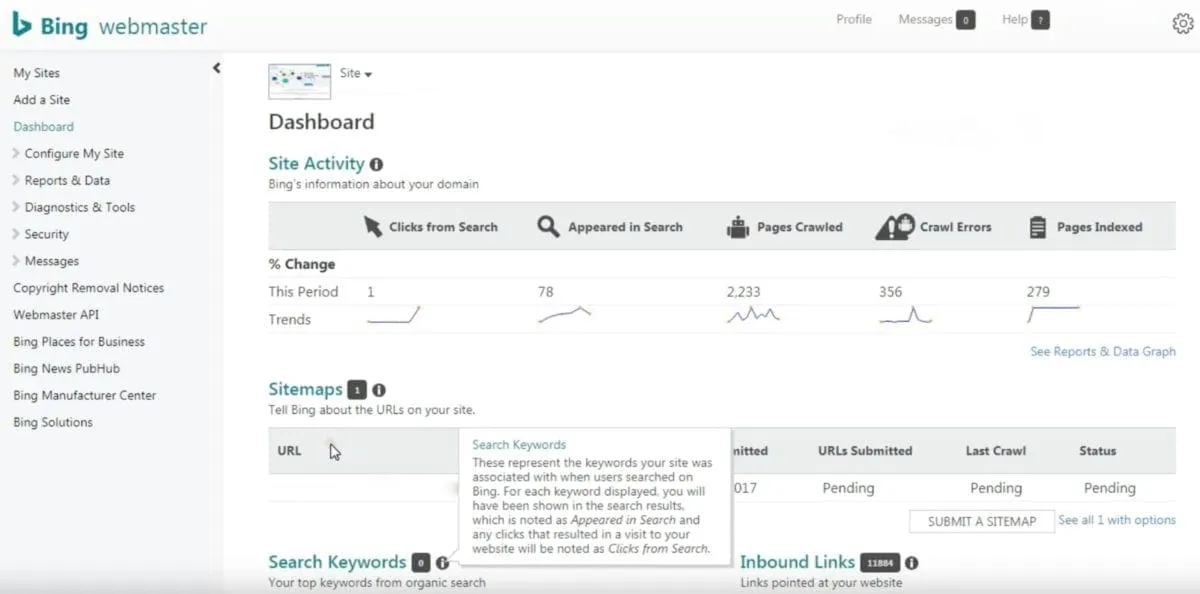Select Reports & Data in the sidebar

[x=66, y=180]
